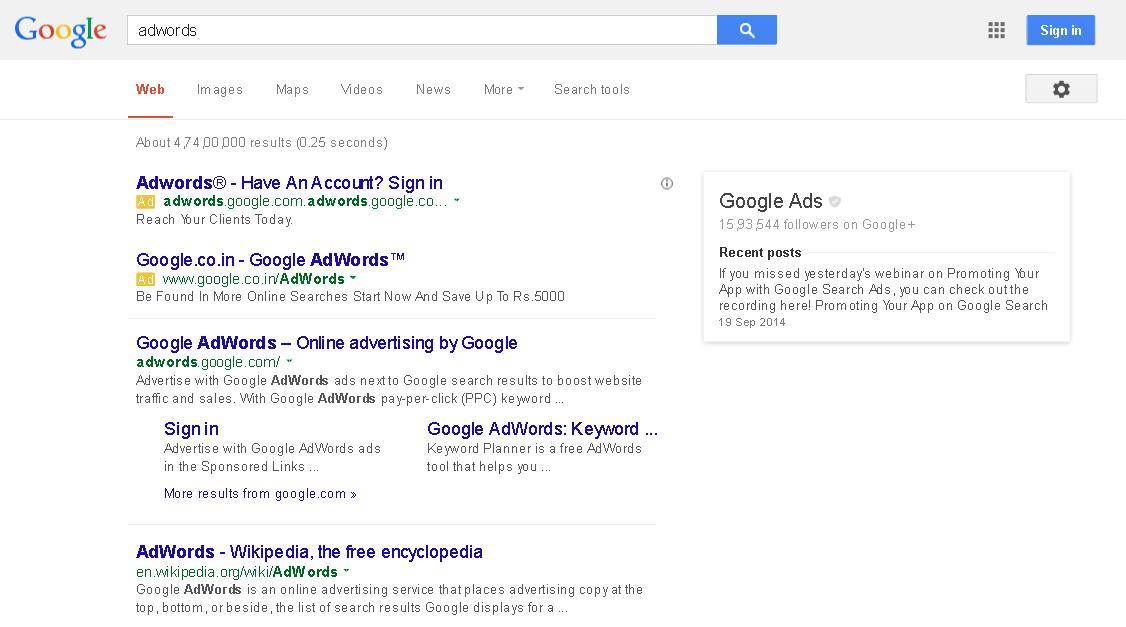Click the blue search magnifier button
The height and width of the screenshot is (627, 1126).
coord(746,30)
